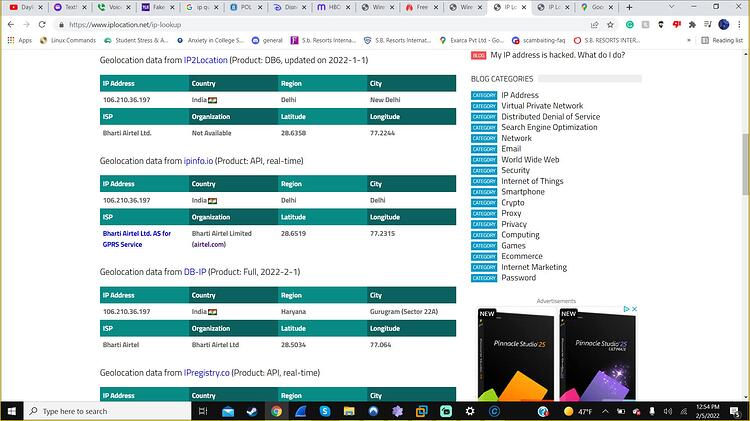The image size is (750, 421).
Task: Open 'My IP address is hacked' blog post
Action: (x=558, y=55)
